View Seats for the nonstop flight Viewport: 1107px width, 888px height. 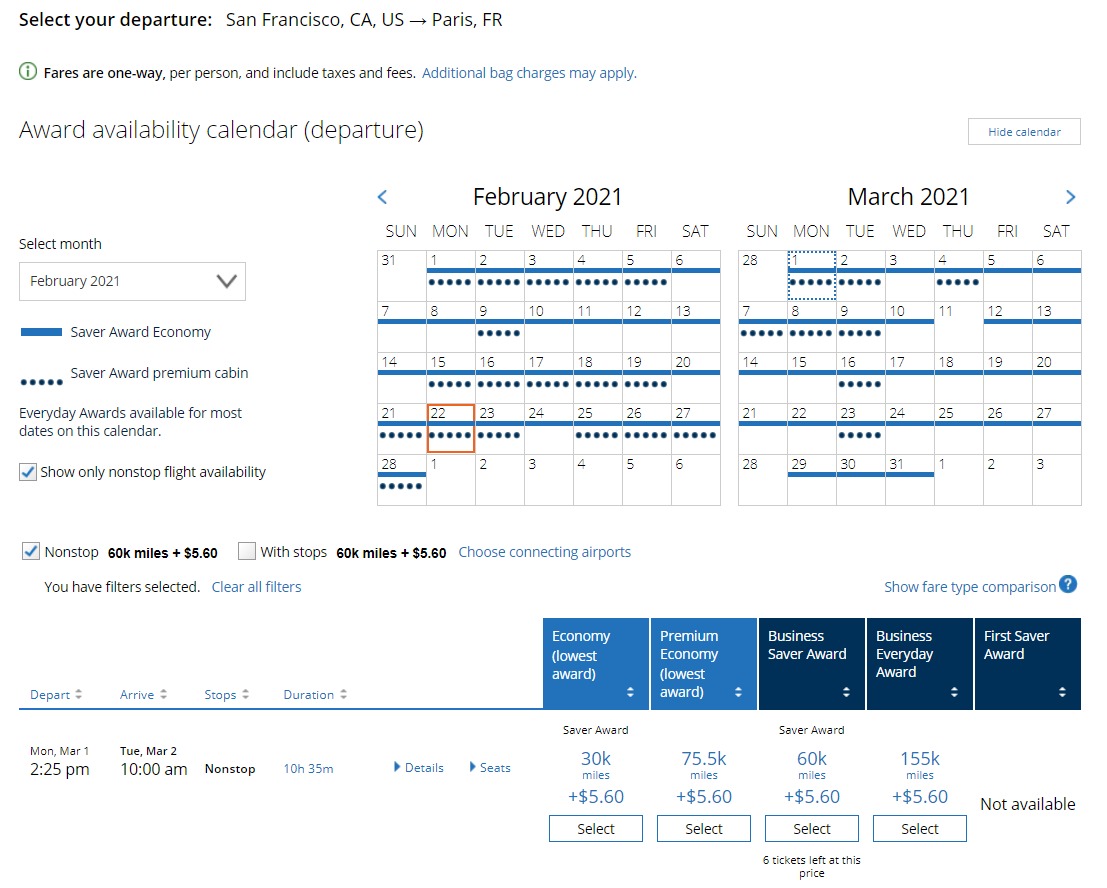(489, 768)
